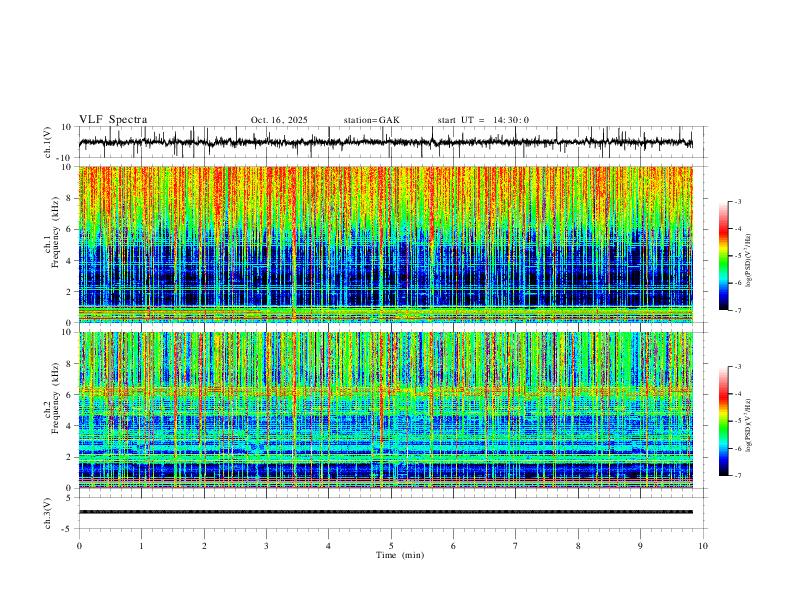Image resolution: width=792 pixels, height=612 pixels.
Task: Click the ch.1 "Frequency (kHz)" axis label
Action: [55, 234]
